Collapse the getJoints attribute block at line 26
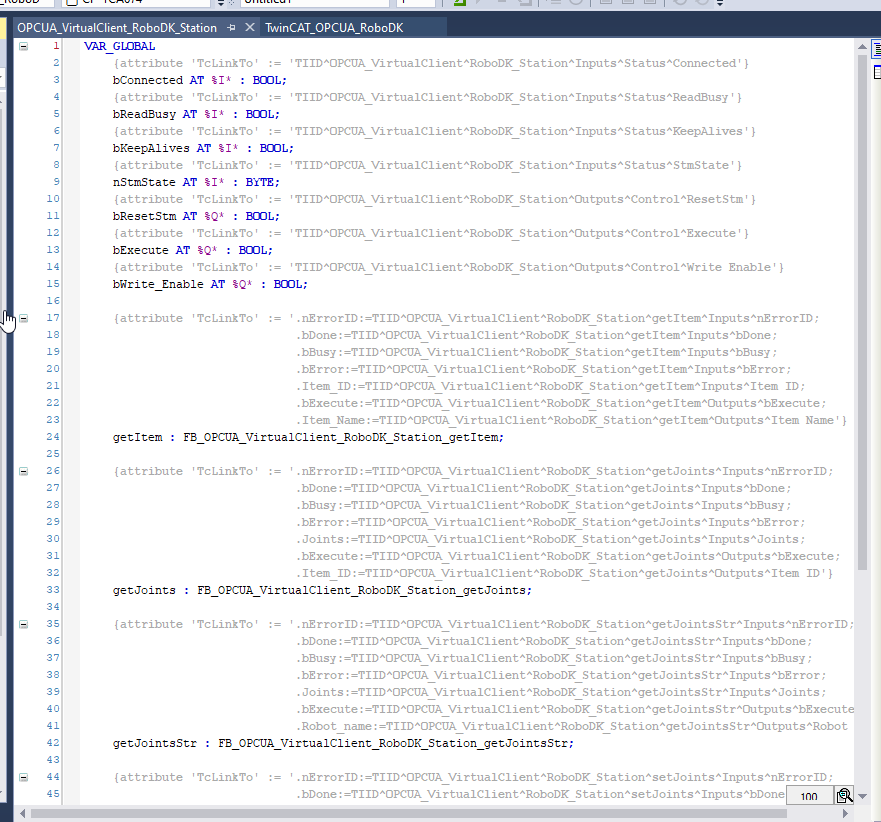 [24, 471]
